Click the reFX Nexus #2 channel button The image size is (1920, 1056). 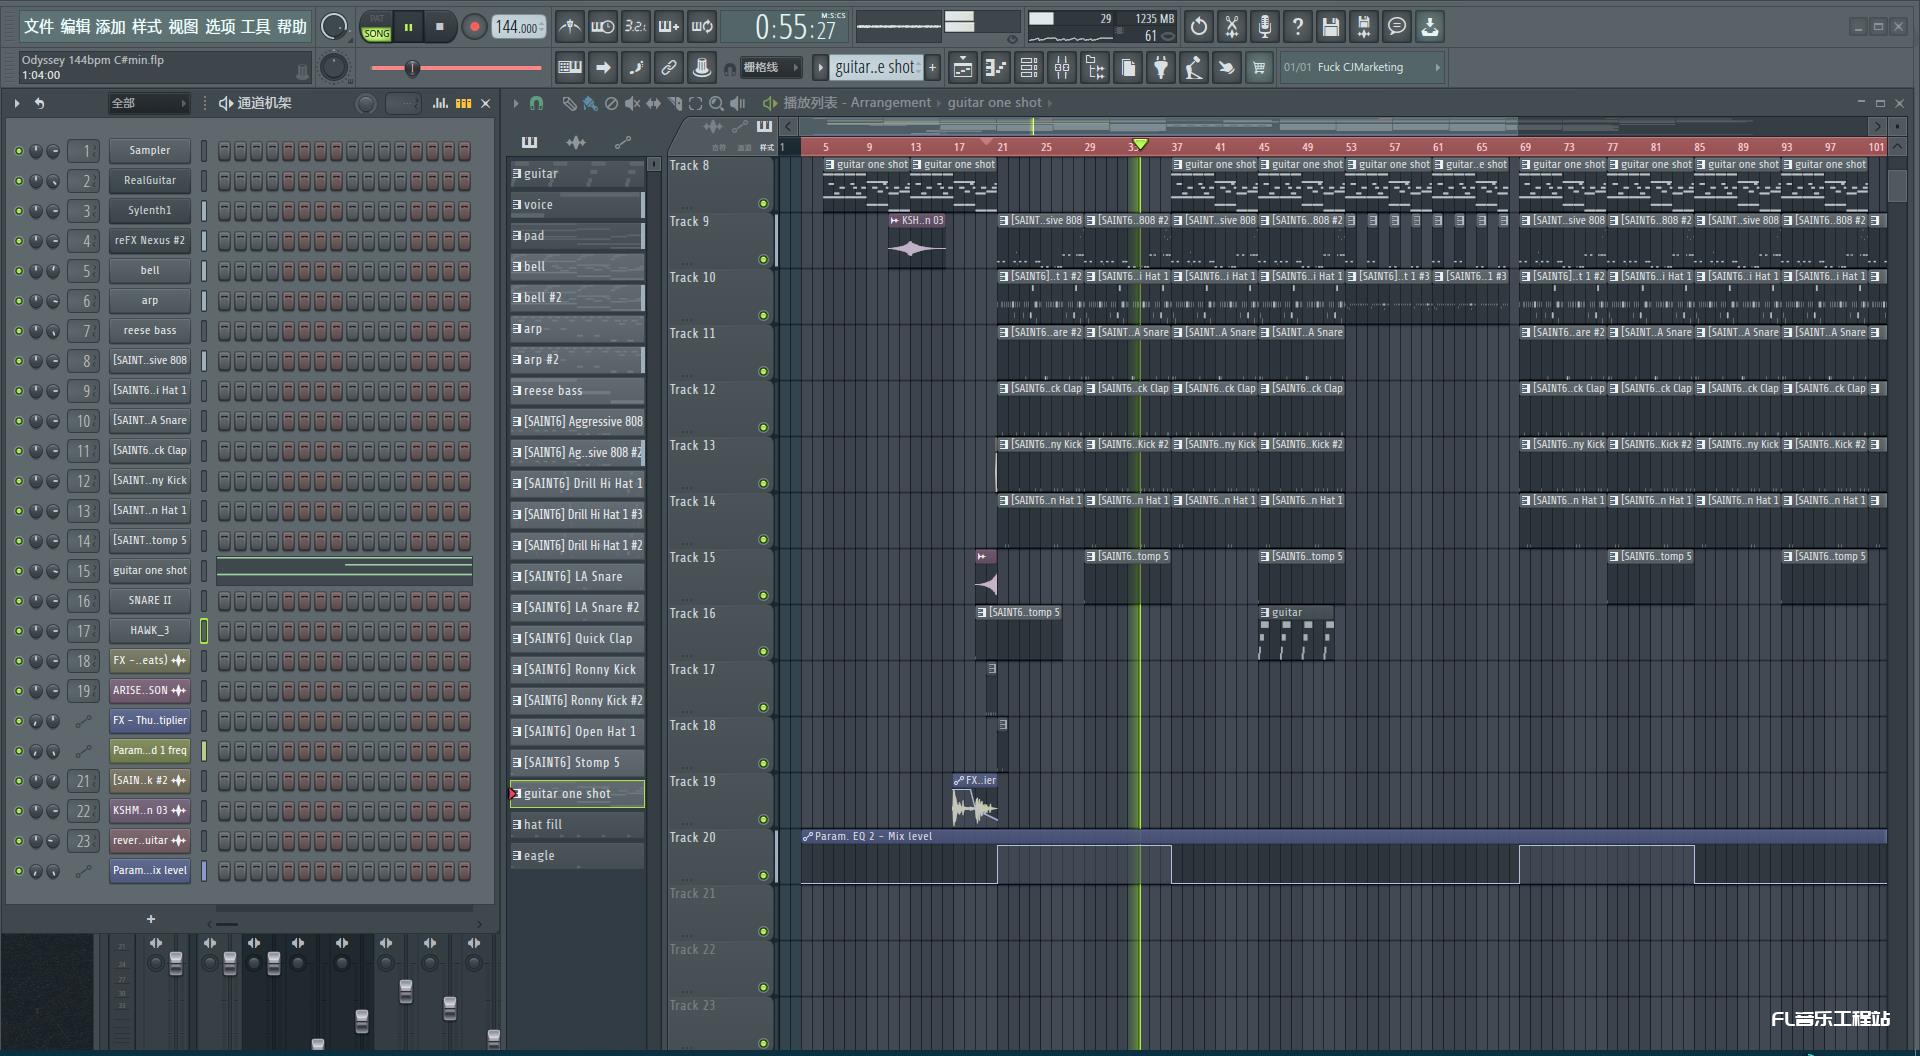[149, 241]
